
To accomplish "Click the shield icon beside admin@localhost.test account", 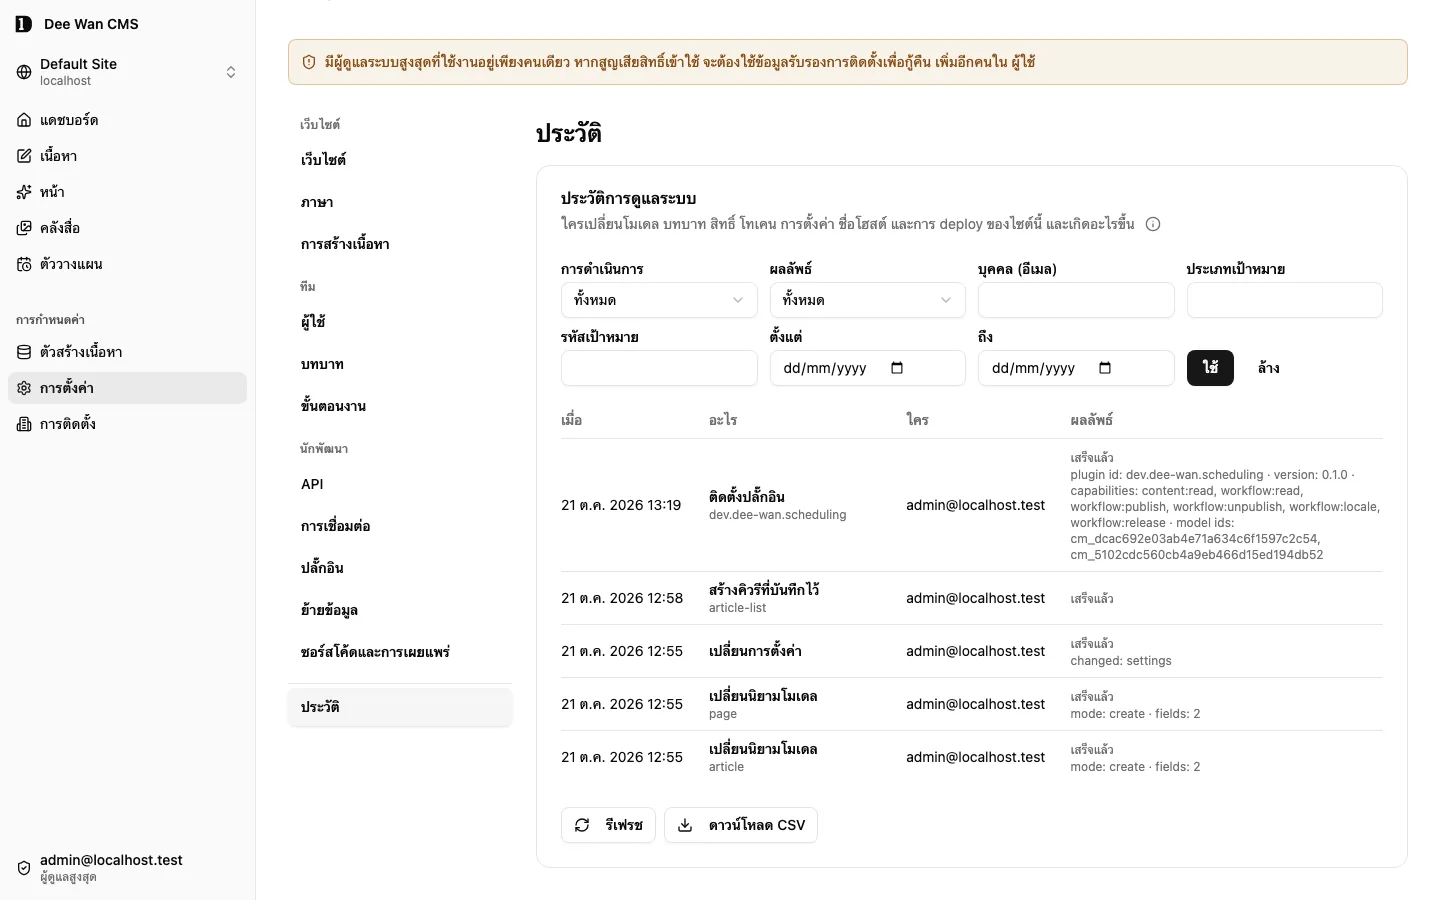I will pyautogui.click(x=24, y=868).
